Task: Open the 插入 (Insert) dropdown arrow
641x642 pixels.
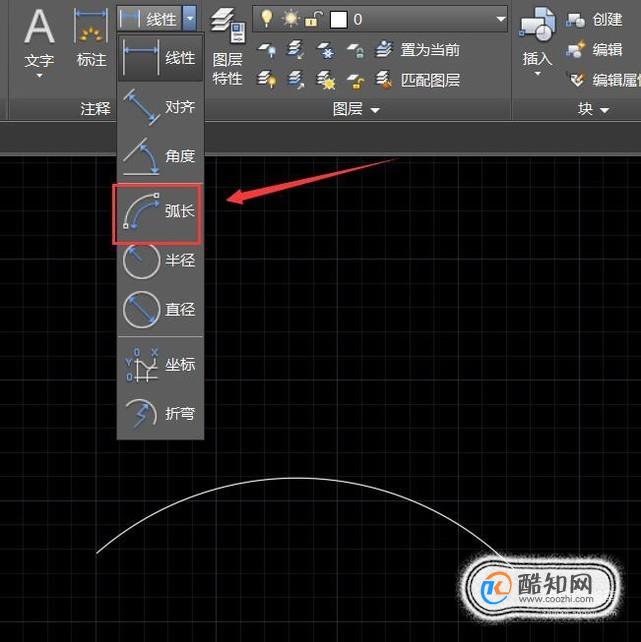Action: pos(537,74)
